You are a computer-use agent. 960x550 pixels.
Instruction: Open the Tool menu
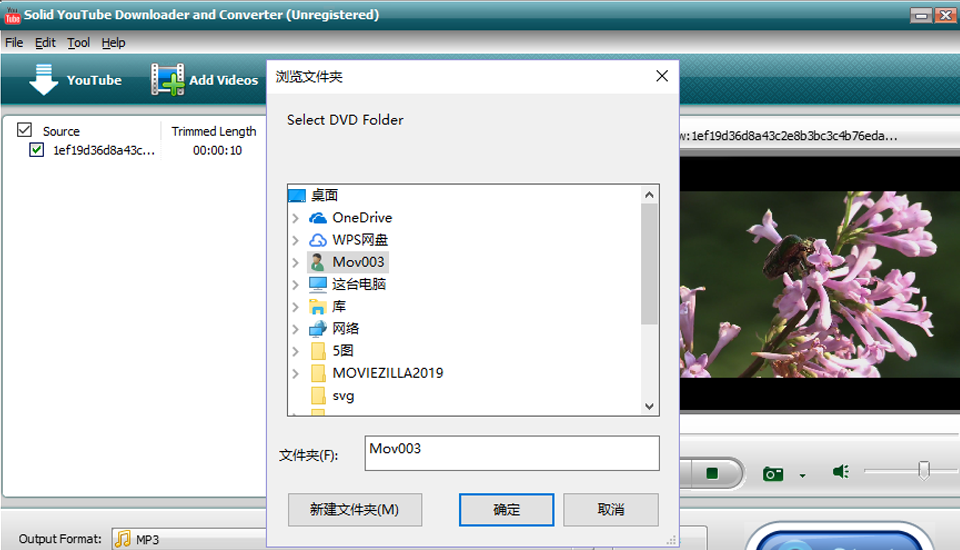tap(79, 43)
